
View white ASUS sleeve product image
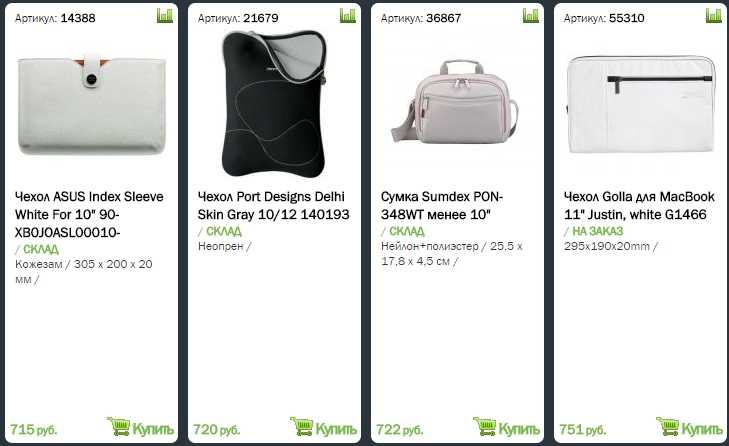pyautogui.click(x=92, y=105)
